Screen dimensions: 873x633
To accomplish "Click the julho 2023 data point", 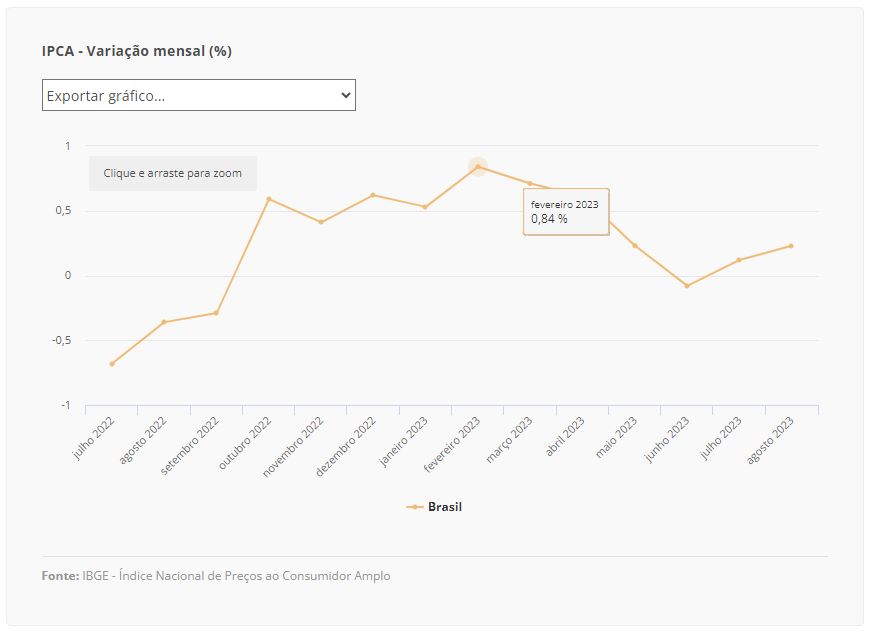I will [x=739, y=260].
